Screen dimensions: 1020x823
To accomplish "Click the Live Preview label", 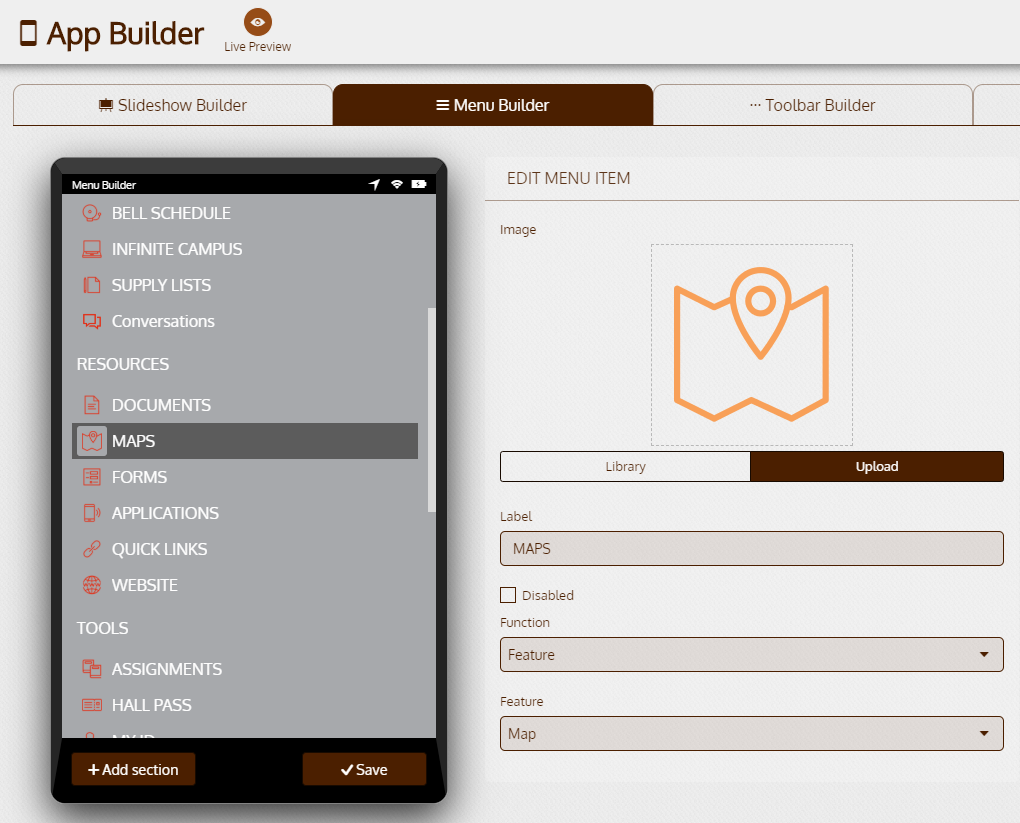I will click(x=258, y=47).
